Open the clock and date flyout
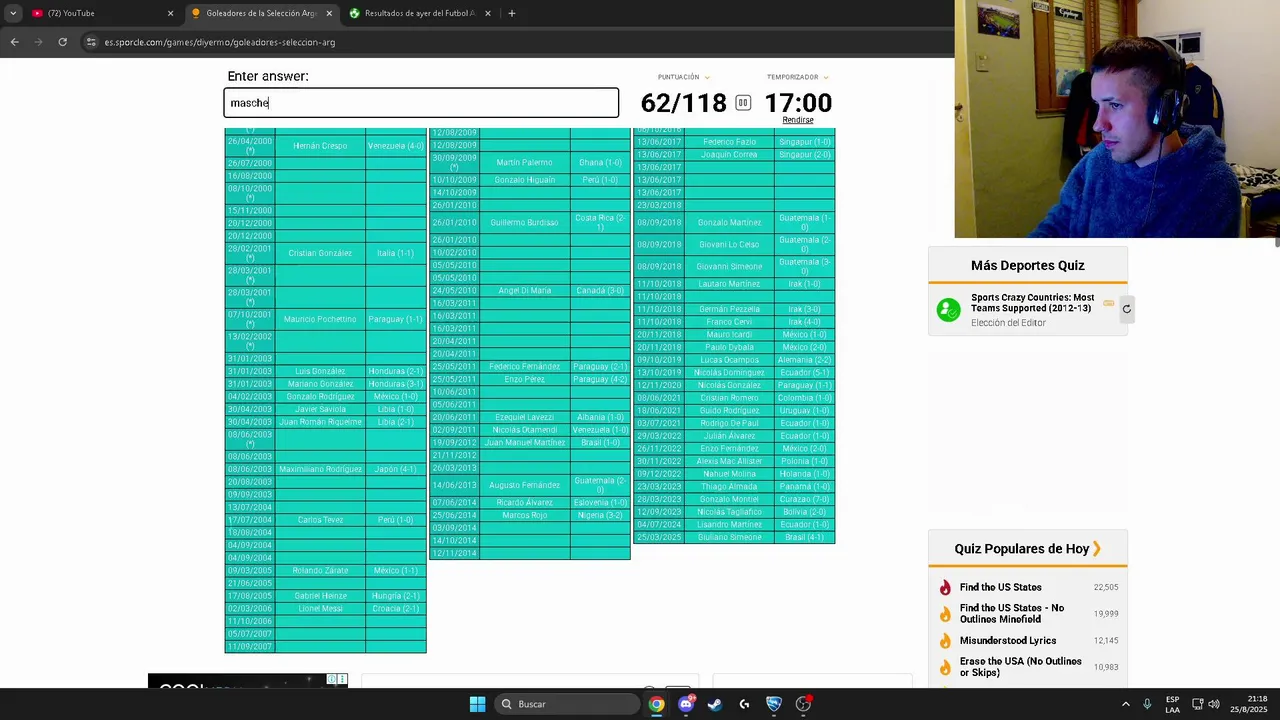Image resolution: width=1280 pixels, height=720 pixels. (x=1250, y=704)
